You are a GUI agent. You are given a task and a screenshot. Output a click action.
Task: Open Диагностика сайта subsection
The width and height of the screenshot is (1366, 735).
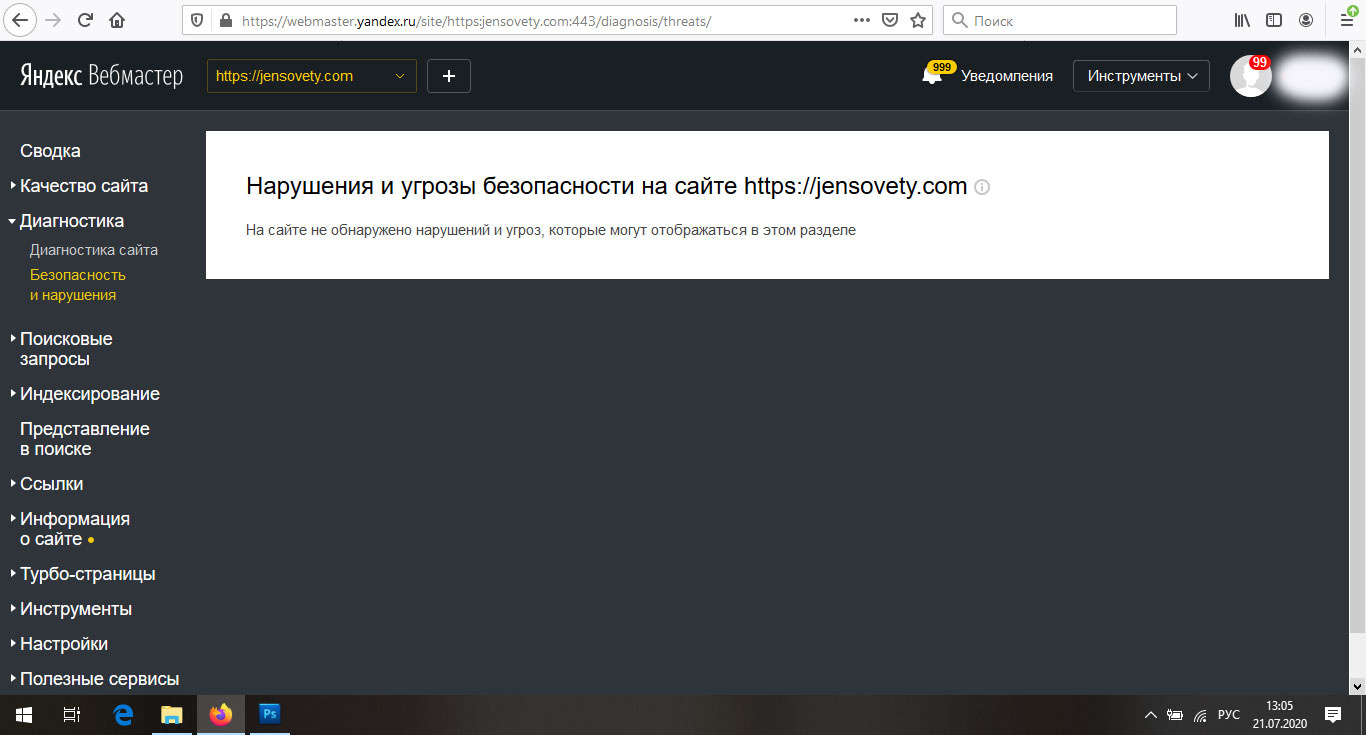point(94,250)
